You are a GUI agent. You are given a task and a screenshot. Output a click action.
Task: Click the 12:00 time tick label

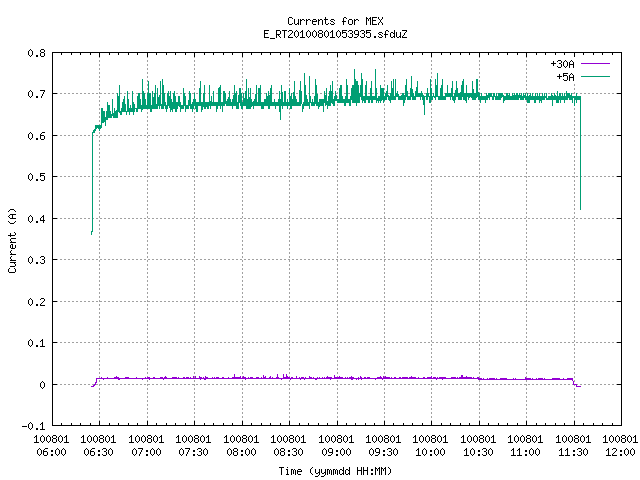coord(620,452)
